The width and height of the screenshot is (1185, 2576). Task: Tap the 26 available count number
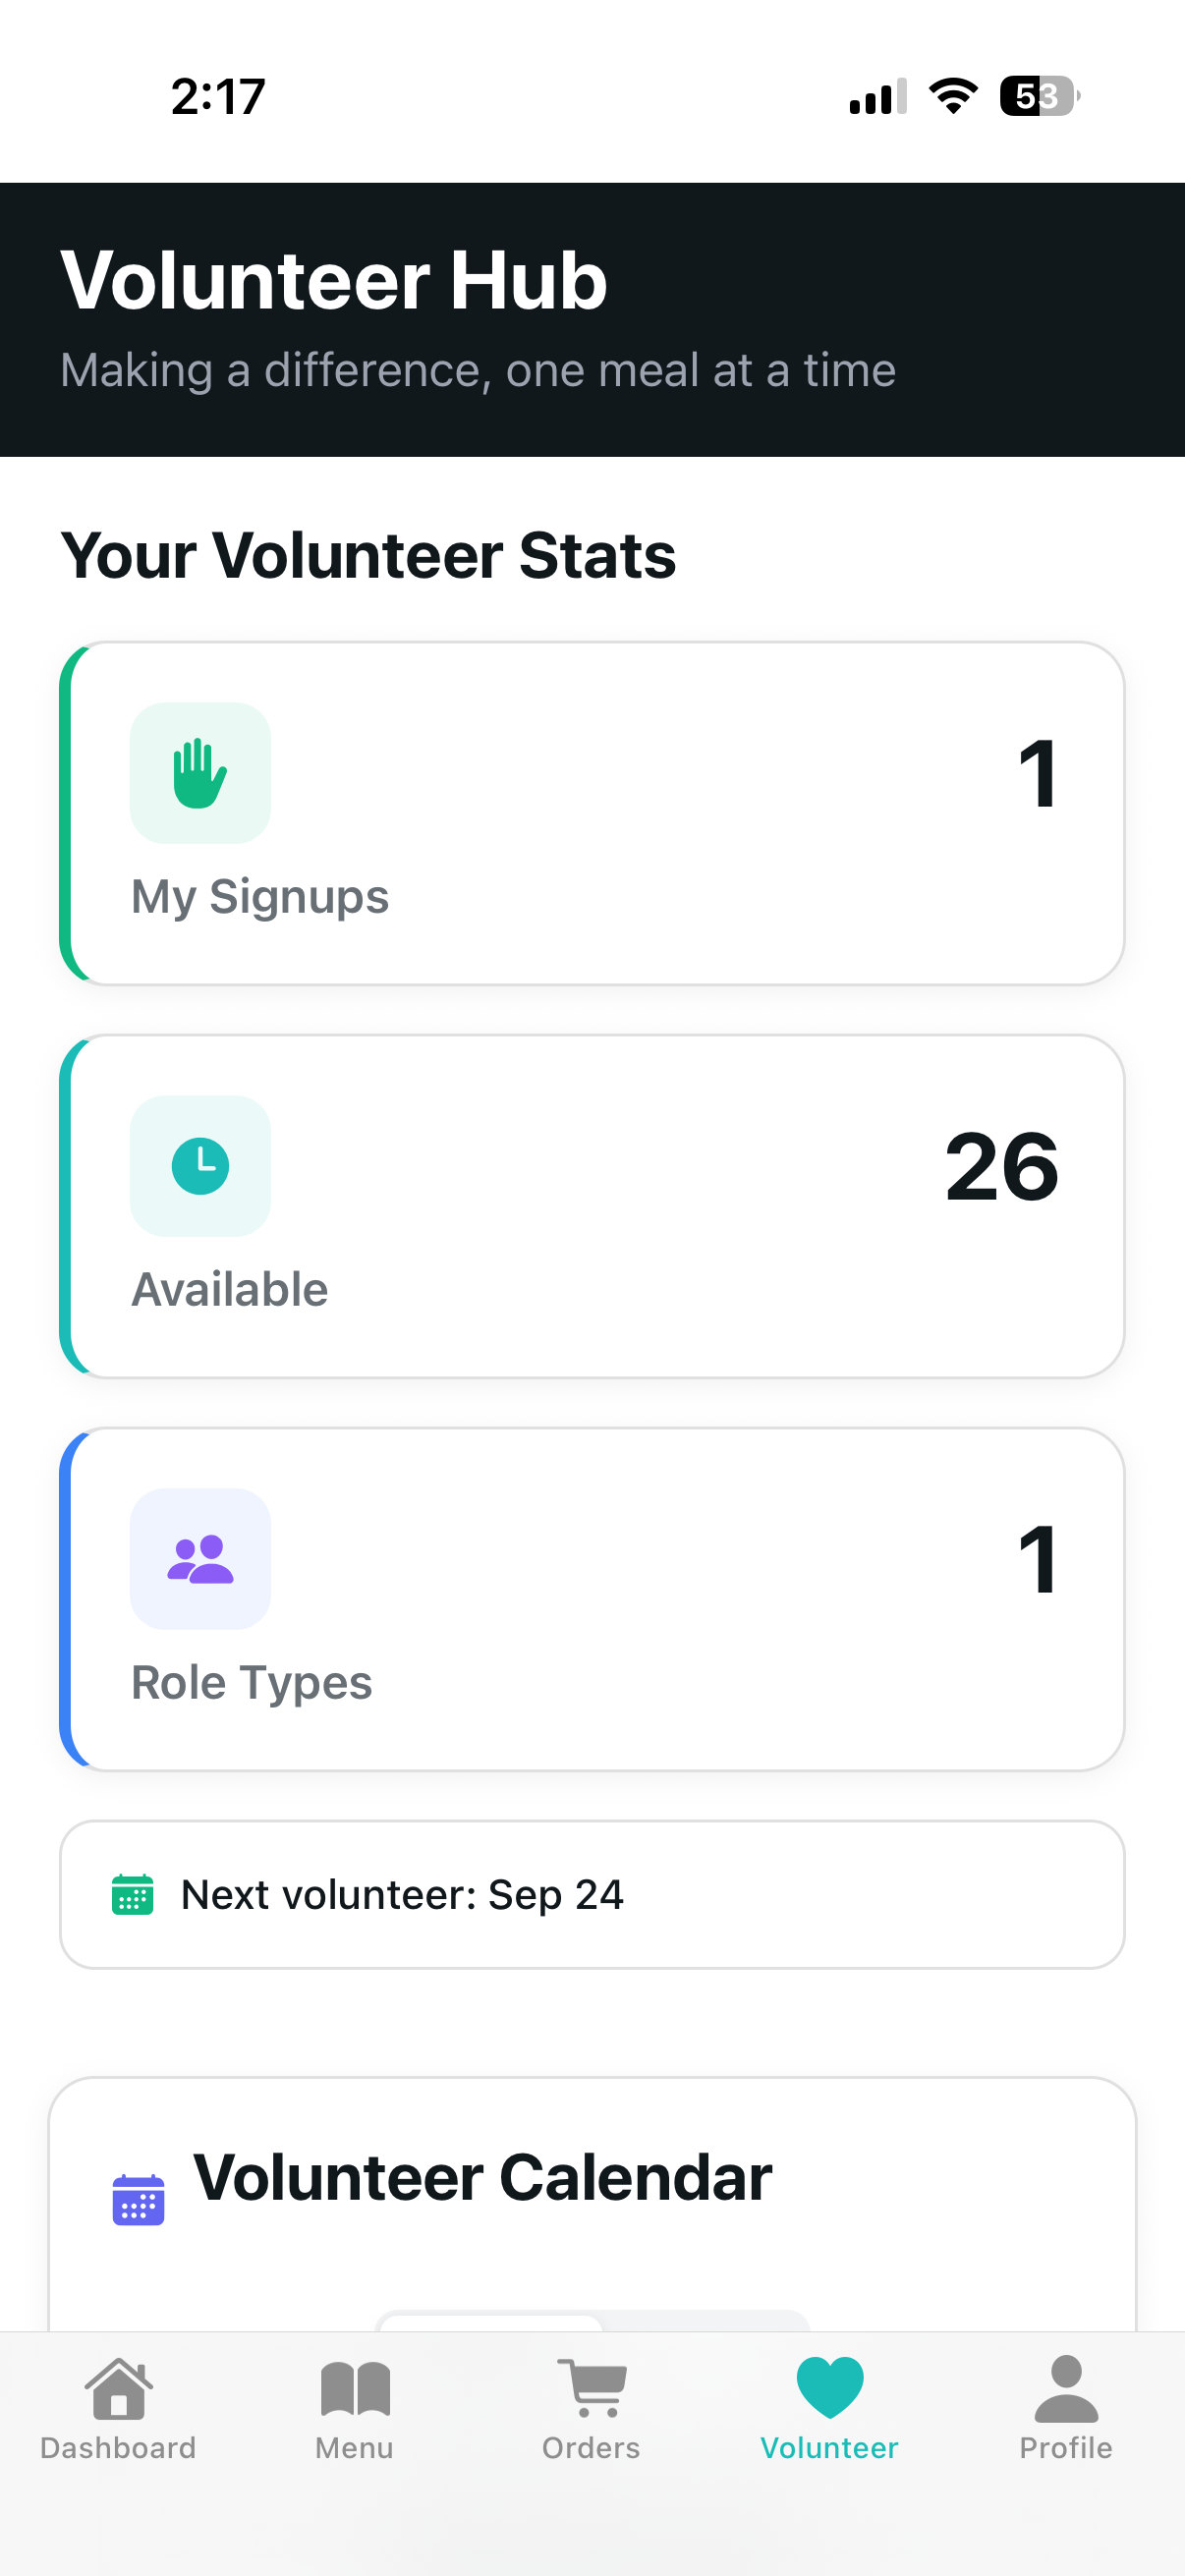click(1001, 1166)
